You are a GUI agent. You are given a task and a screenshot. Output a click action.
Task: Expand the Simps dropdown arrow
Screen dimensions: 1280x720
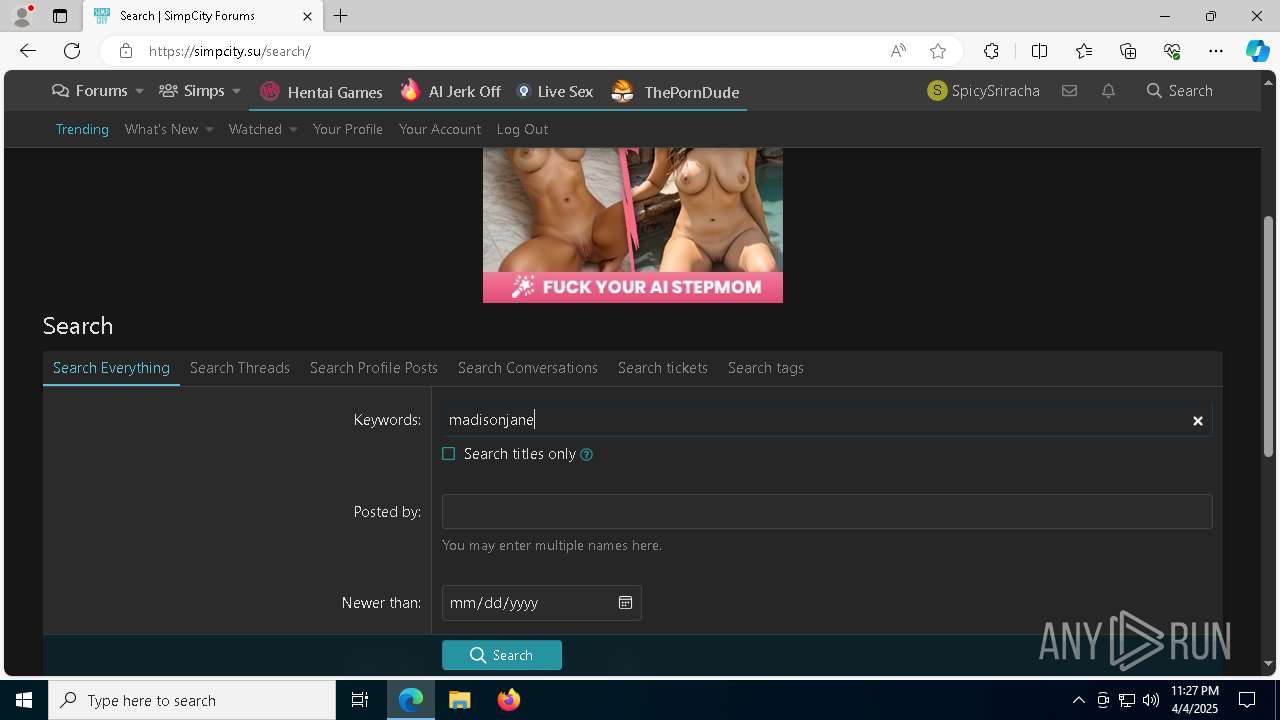pos(236,91)
